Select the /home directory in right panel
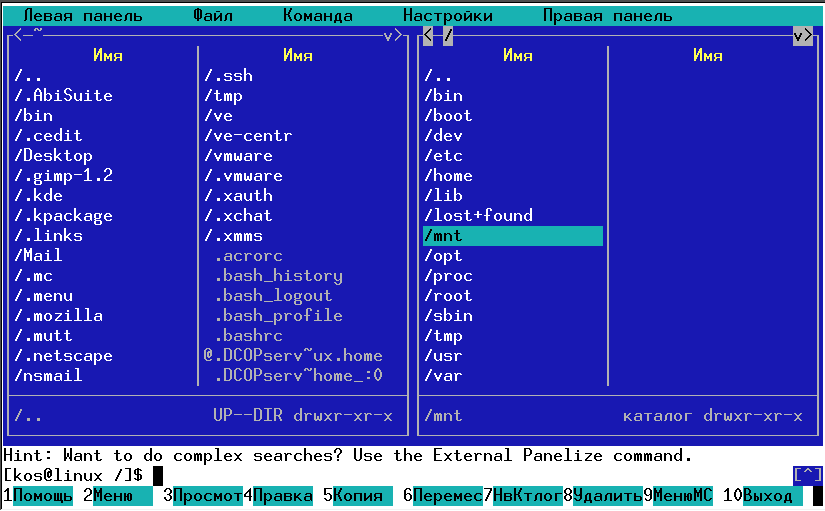Image resolution: width=825 pixels, height=511 pixels. click(447, 176)
